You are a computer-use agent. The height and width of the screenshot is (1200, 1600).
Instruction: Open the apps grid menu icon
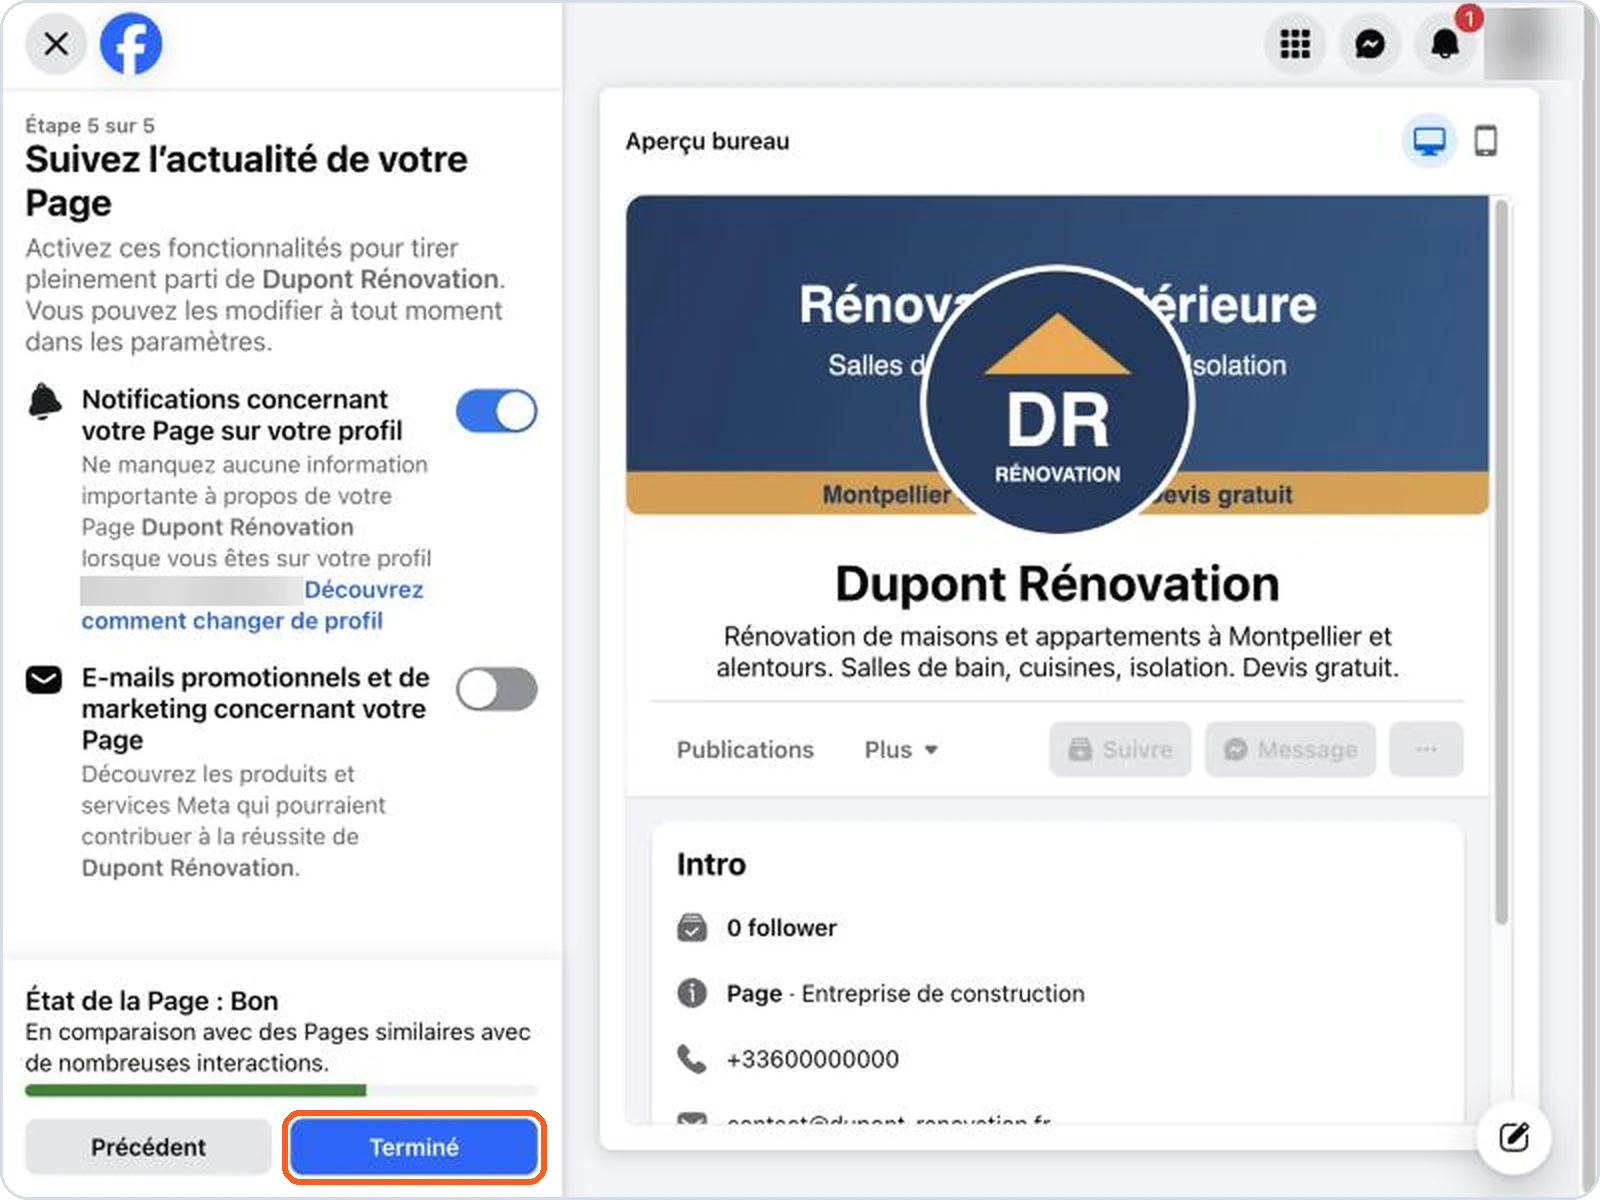(1295, 44)
